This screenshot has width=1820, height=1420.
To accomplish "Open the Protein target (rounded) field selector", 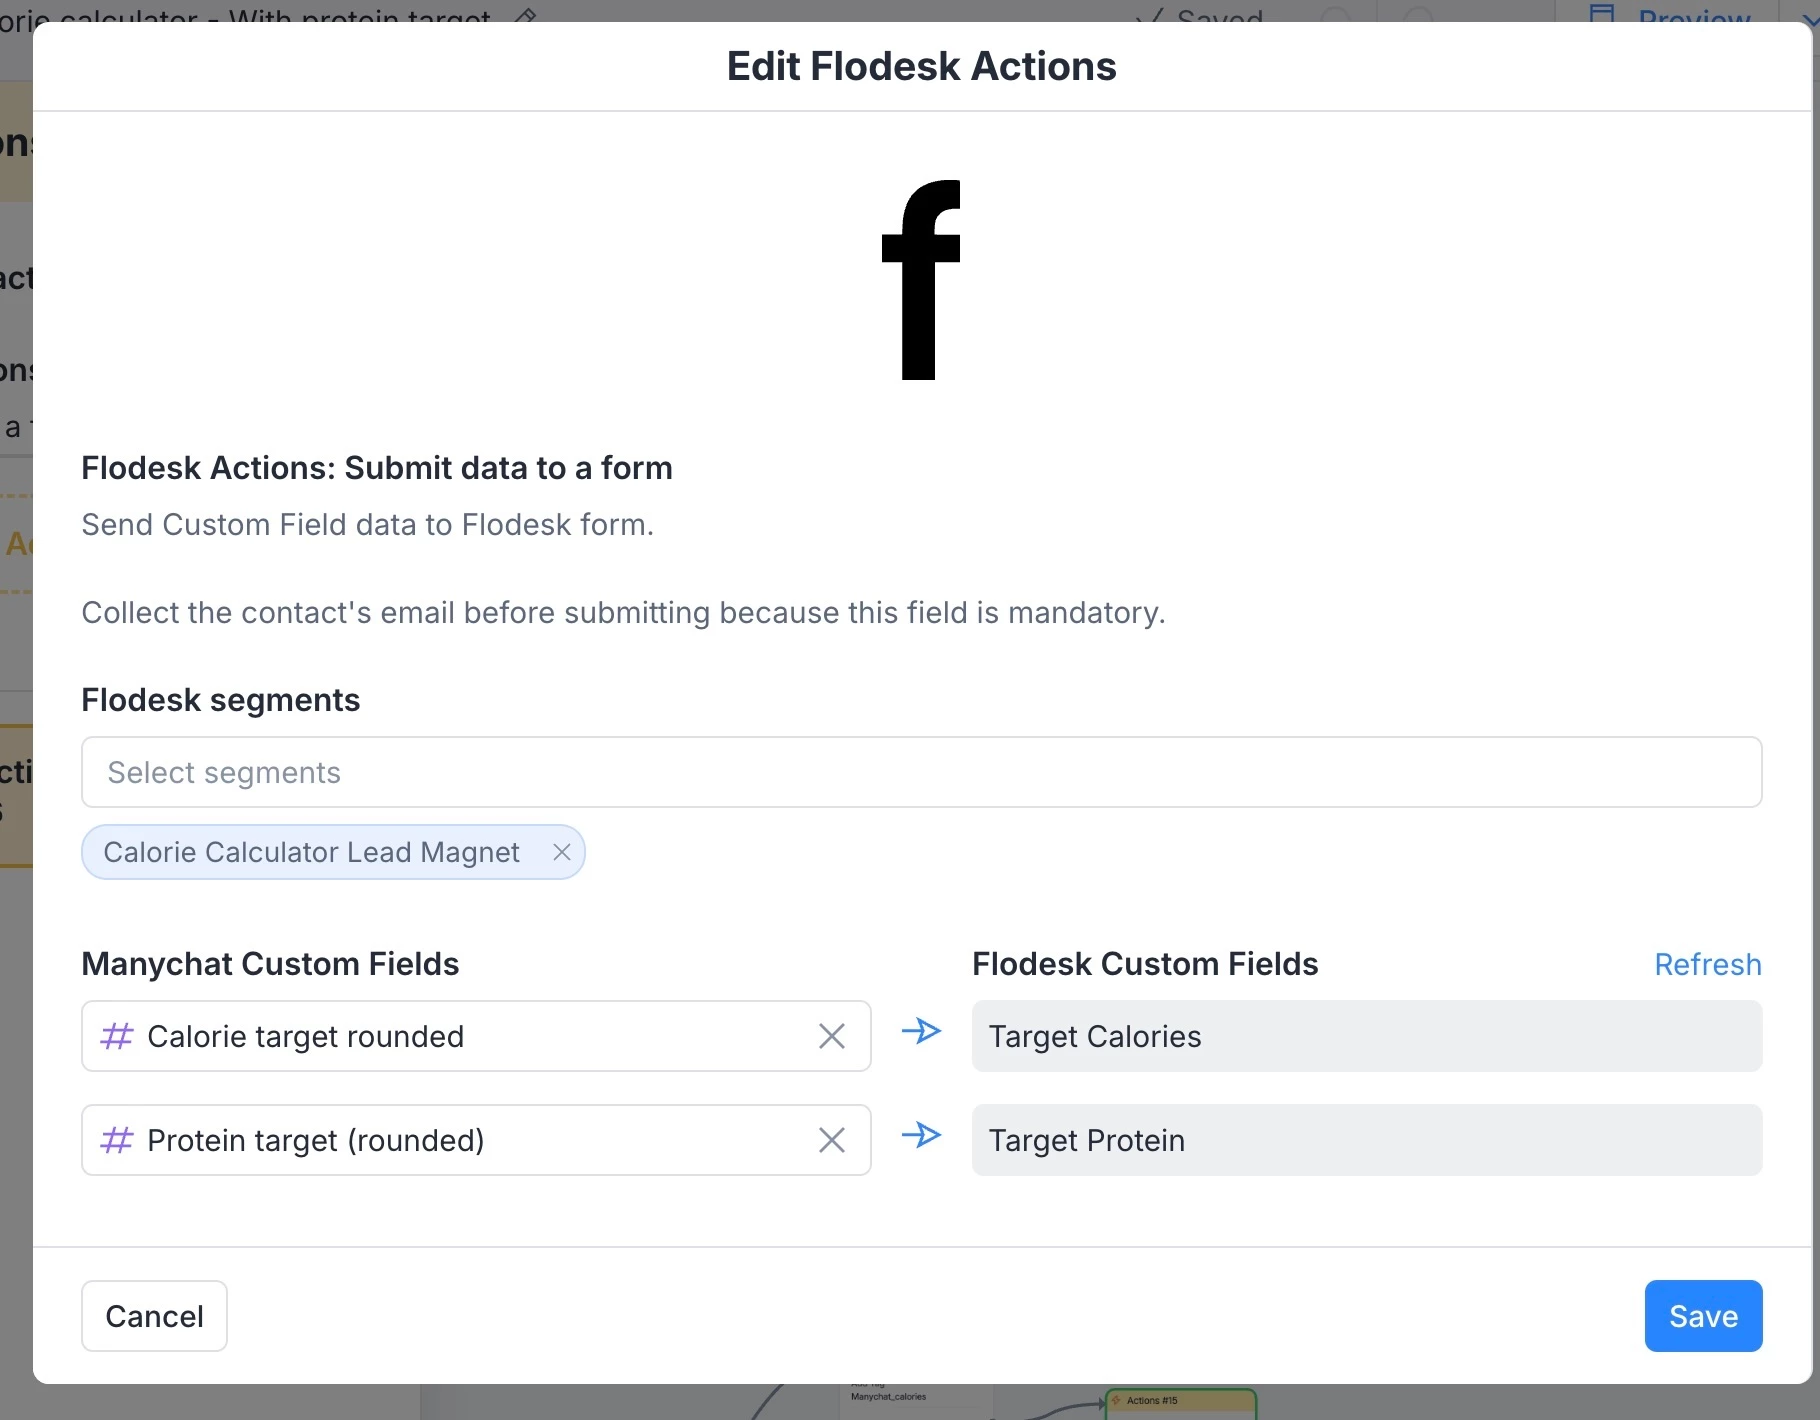I will (450, 1140).
